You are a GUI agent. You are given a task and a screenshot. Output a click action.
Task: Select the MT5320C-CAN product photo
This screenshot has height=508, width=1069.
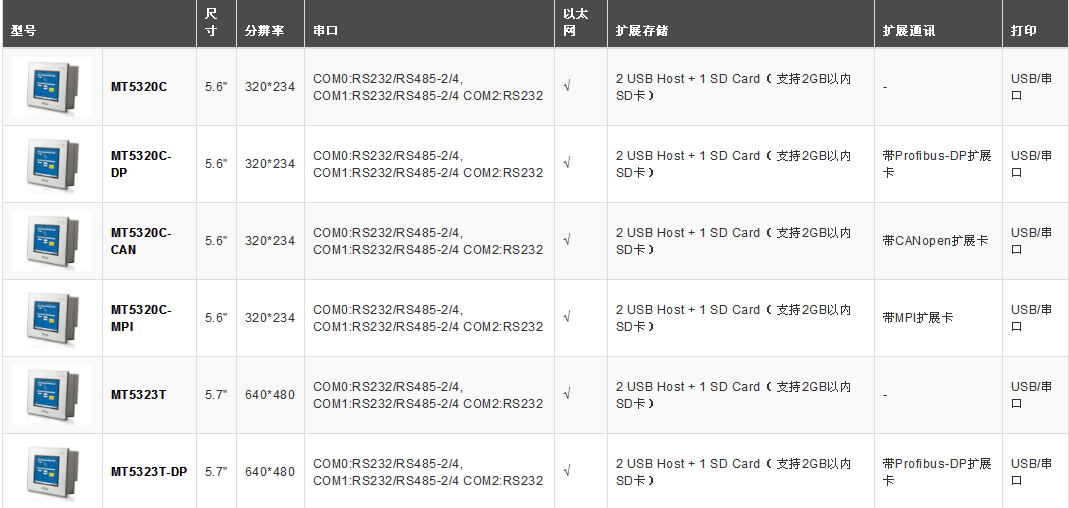coord(52,241)
